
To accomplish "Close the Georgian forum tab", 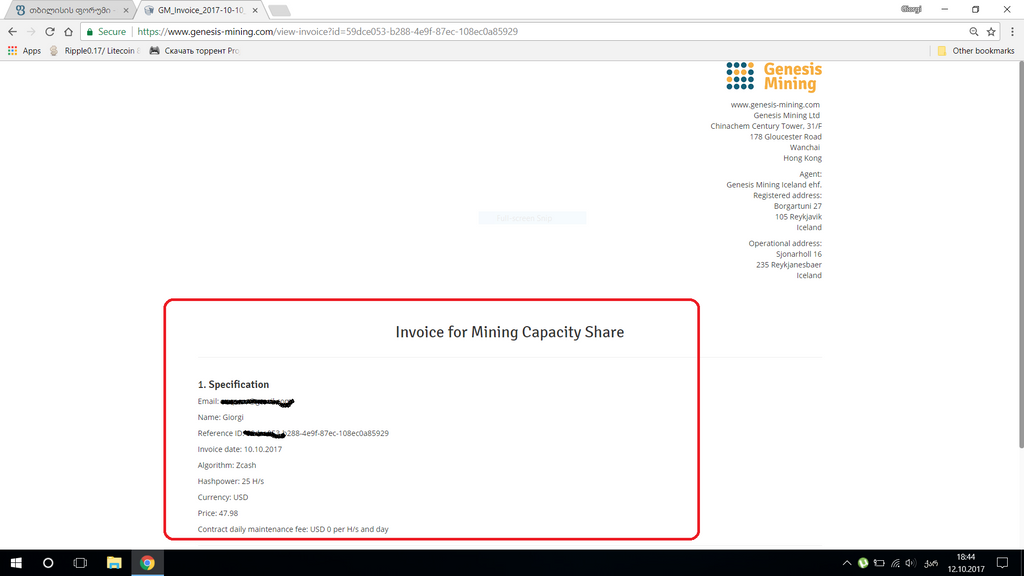I will pyautogui.click(x=126, y=10).
